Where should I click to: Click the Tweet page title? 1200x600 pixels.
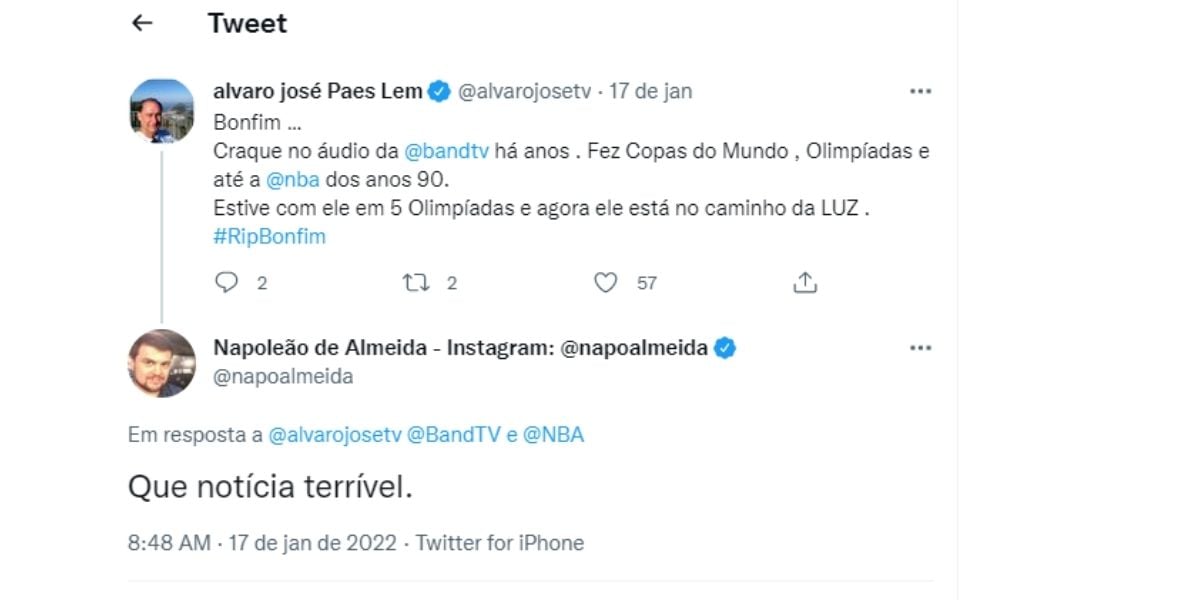click(x=246, y=23)
